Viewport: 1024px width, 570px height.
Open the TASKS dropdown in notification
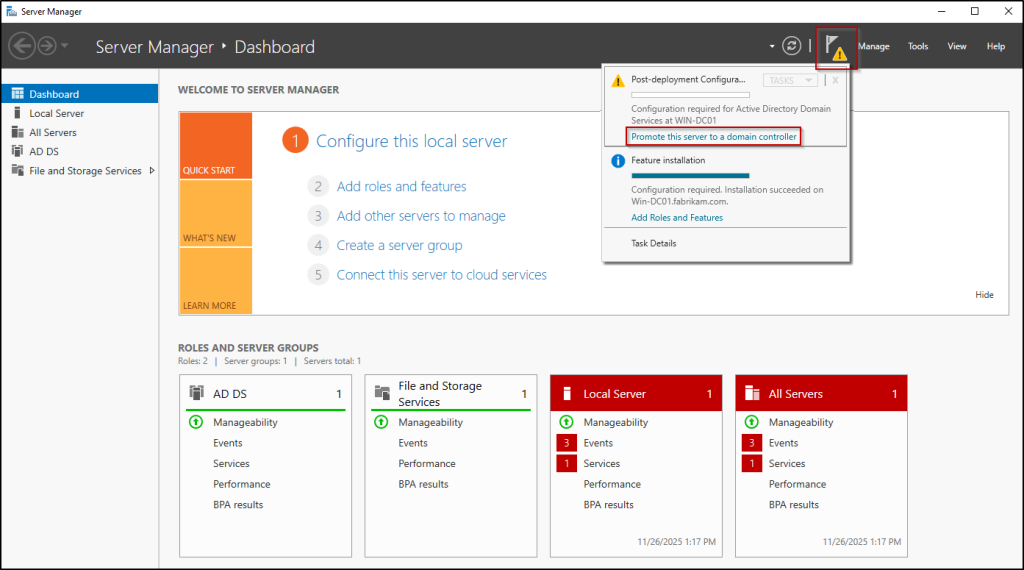pos(790,80)
